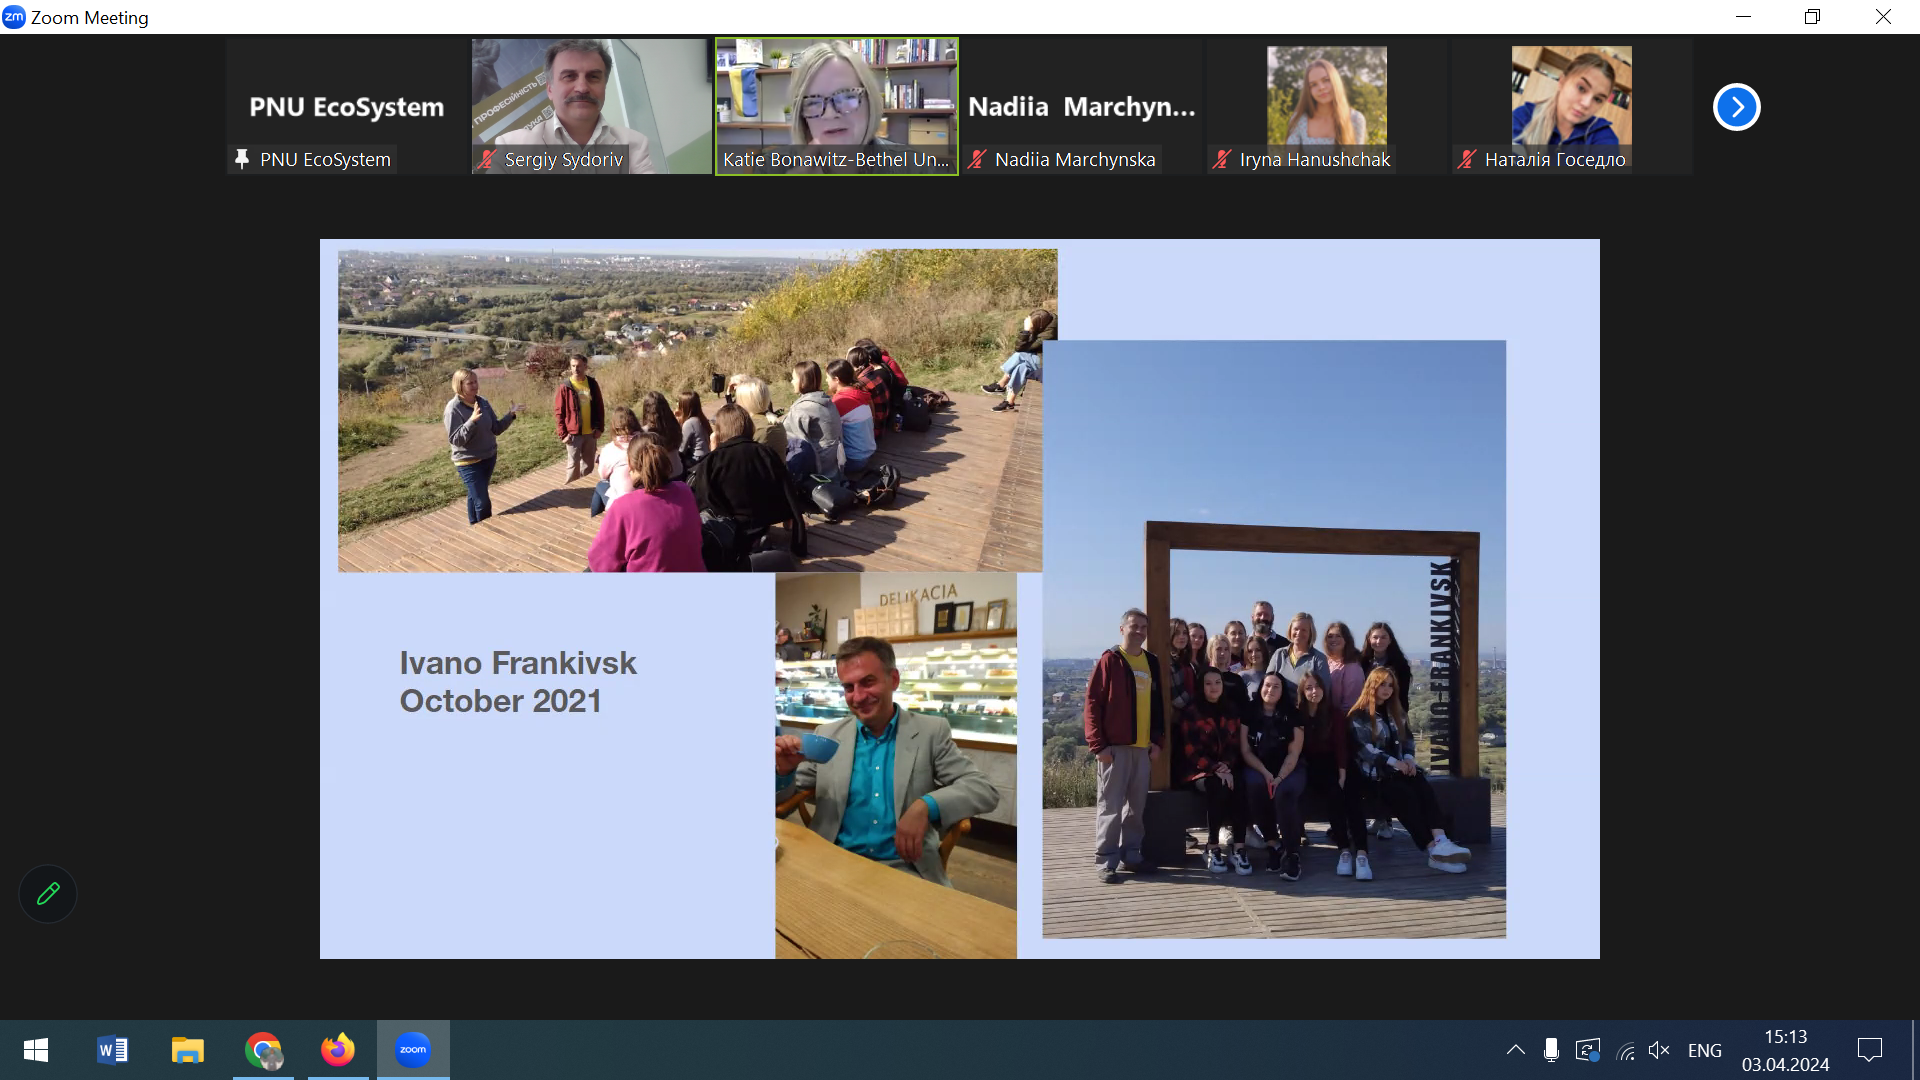The width and height of the screenshot is (1920, 1080).
Task: Click pin icon on PNU EcoSystem tile
Action: 241,159
